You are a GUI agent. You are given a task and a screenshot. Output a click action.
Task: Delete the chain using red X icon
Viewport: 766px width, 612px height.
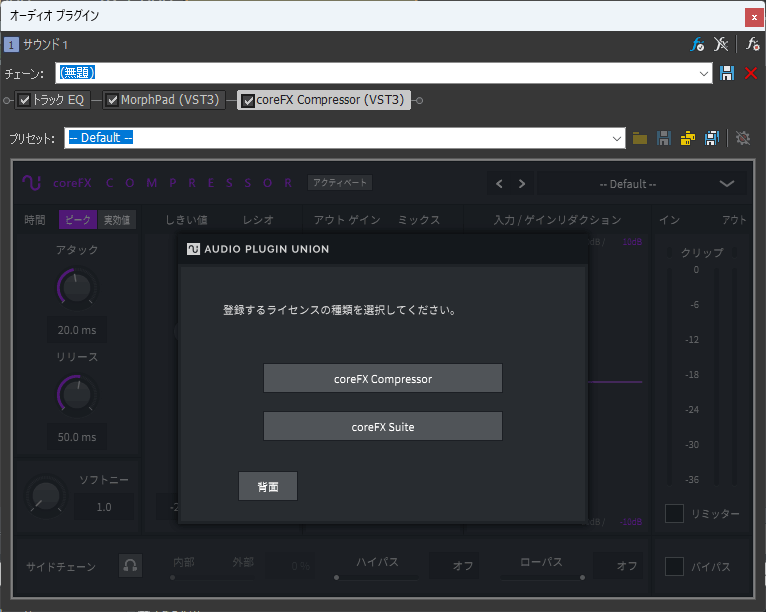point(751,73)
